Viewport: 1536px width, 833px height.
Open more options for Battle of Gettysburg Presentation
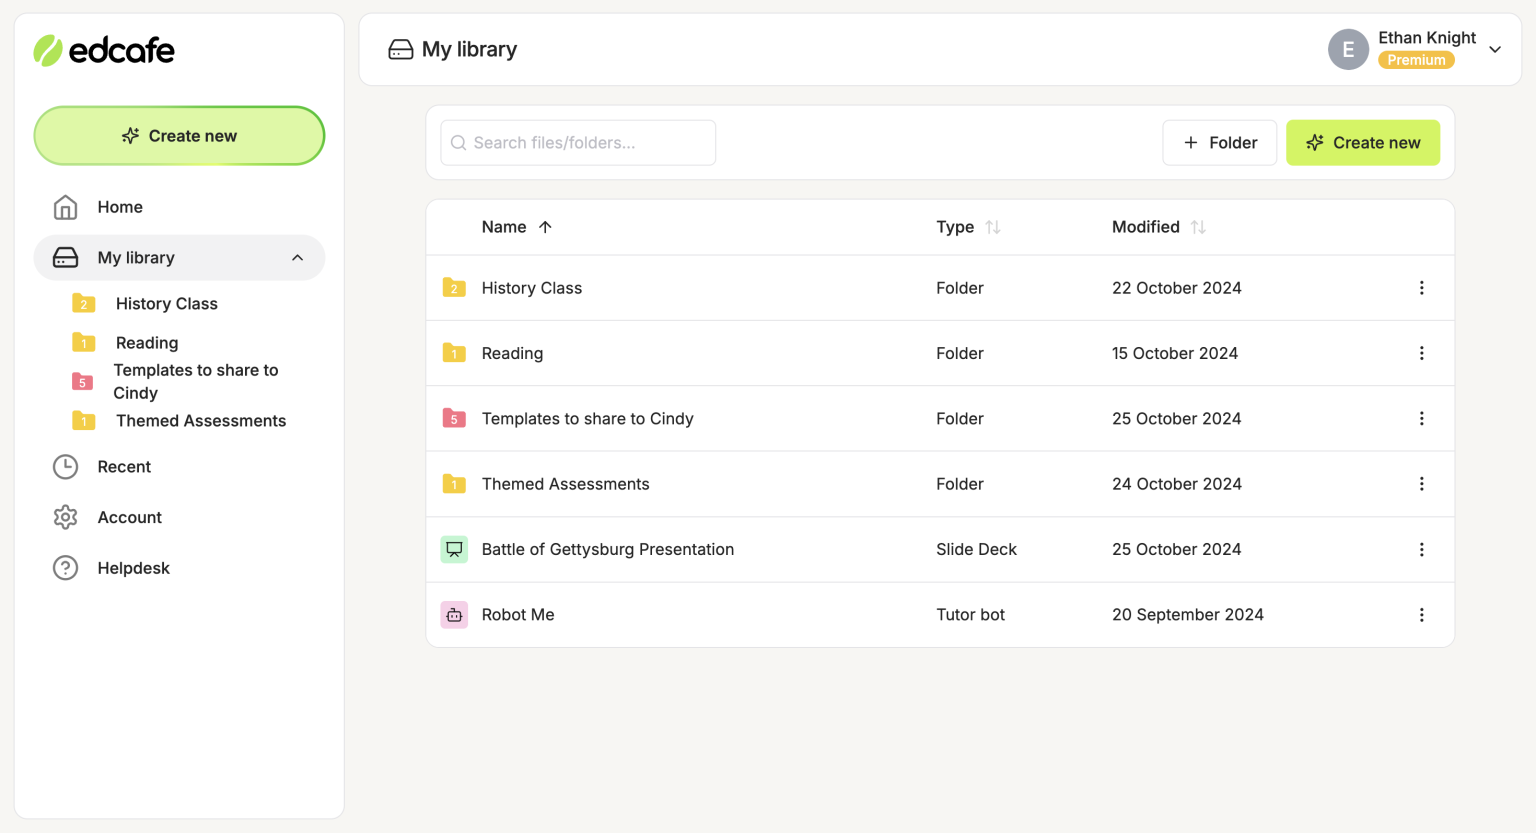click(1421, 550)
